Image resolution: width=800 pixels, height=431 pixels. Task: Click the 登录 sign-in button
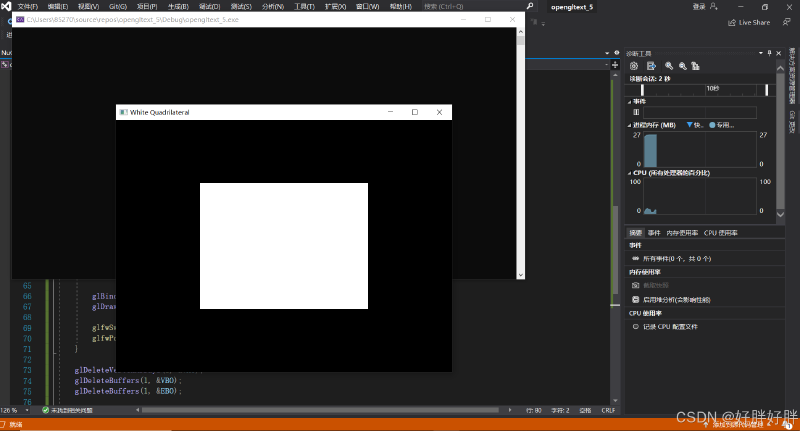705,7
